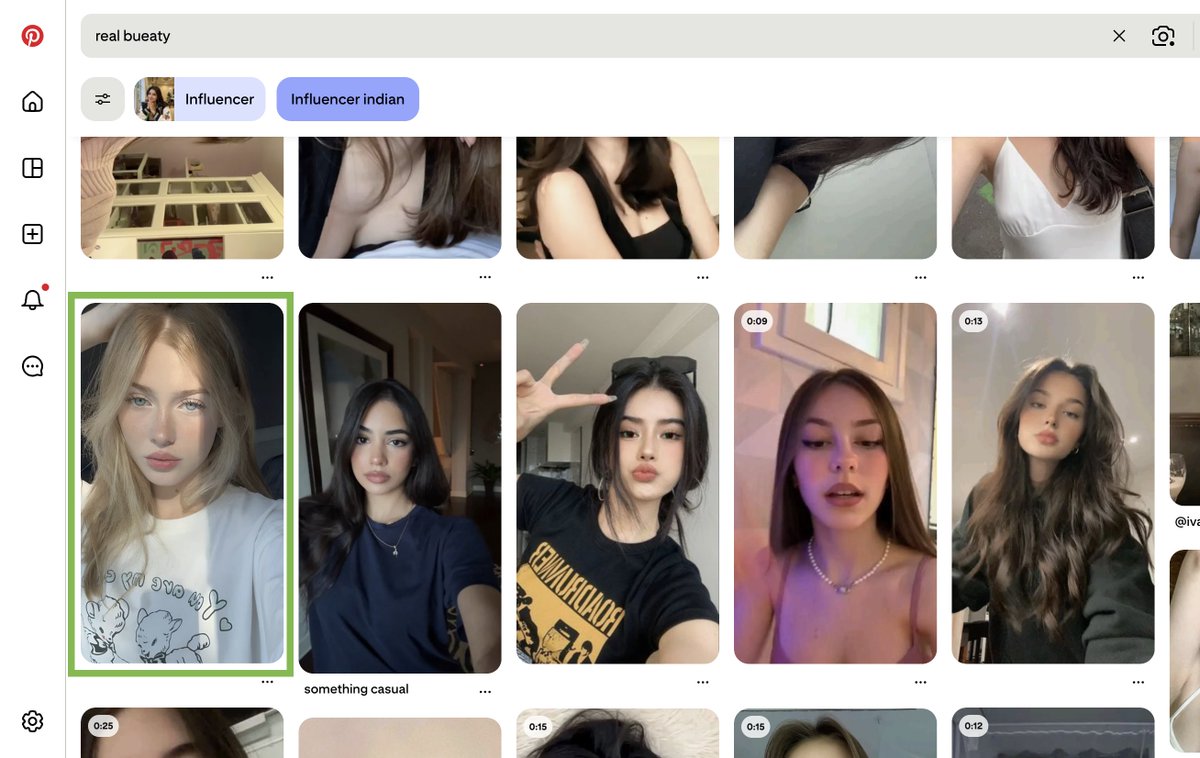The width and height of the screenshot is (1200, 758).
Task: Open the 0:12 video pin
Action: (x=1053, y=733)
